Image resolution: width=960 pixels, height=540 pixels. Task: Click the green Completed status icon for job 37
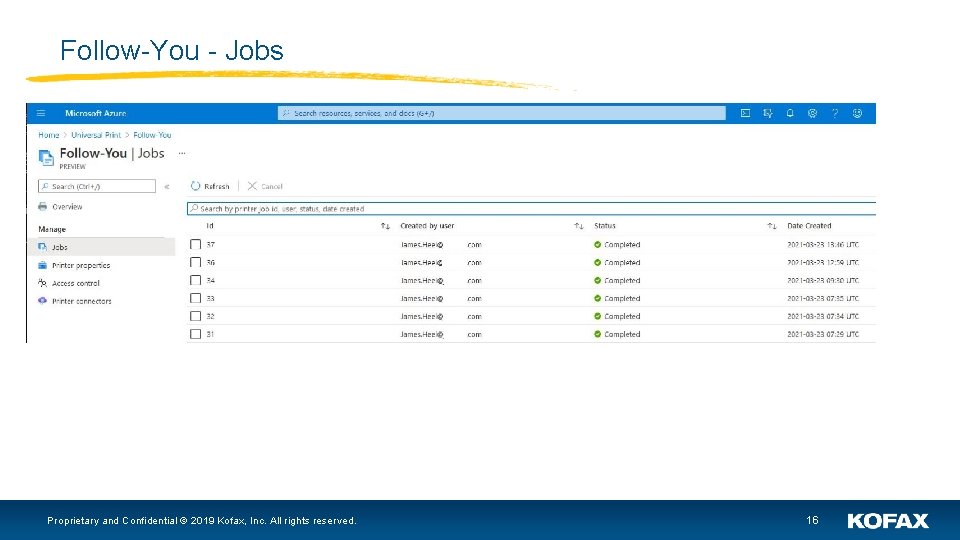coord(598,244)
